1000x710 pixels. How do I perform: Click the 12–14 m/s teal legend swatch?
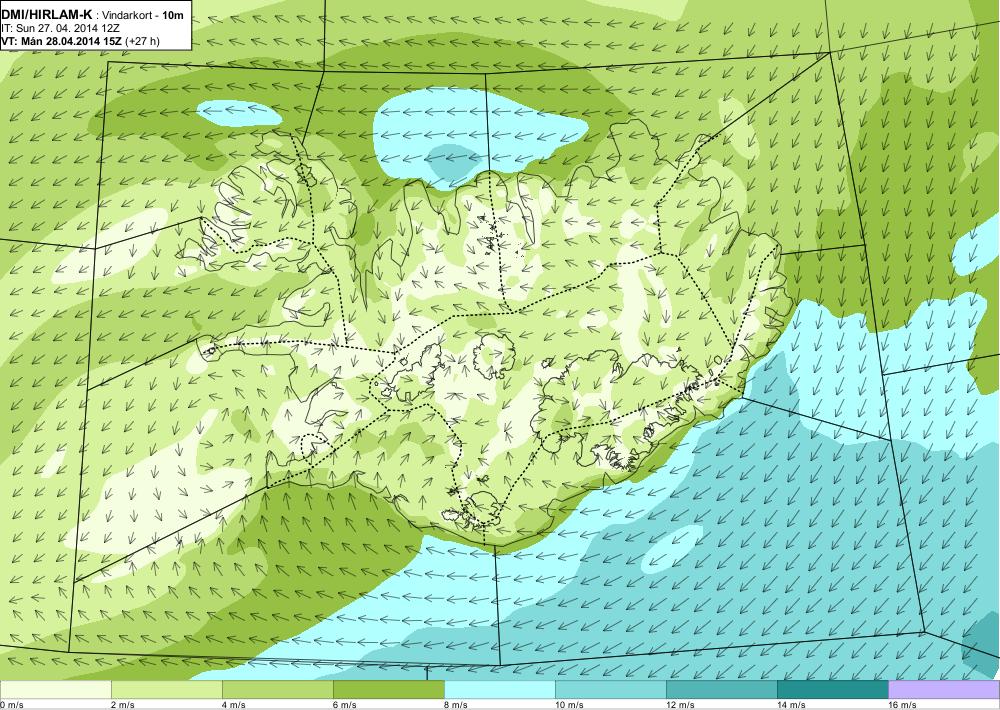[721, 690]
